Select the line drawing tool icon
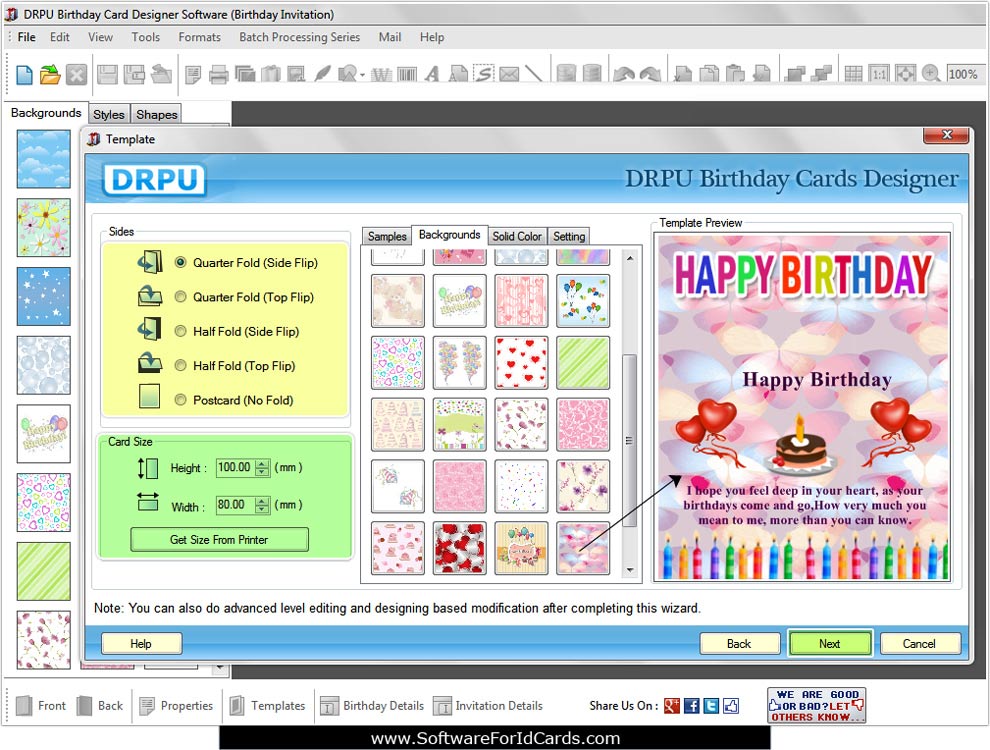The width and height of the screenshot is (990, 750). point(534,74)
